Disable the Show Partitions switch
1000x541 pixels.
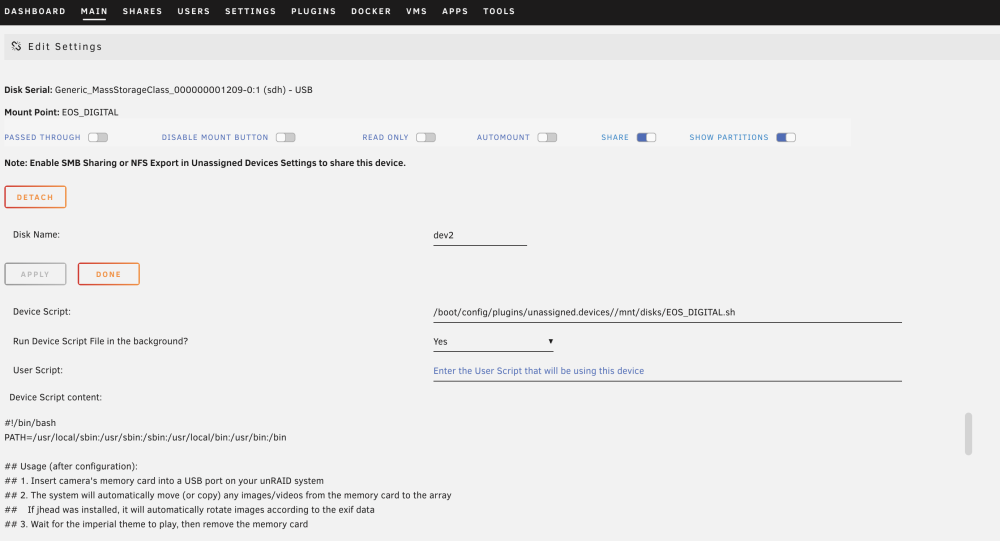[786, 137]
